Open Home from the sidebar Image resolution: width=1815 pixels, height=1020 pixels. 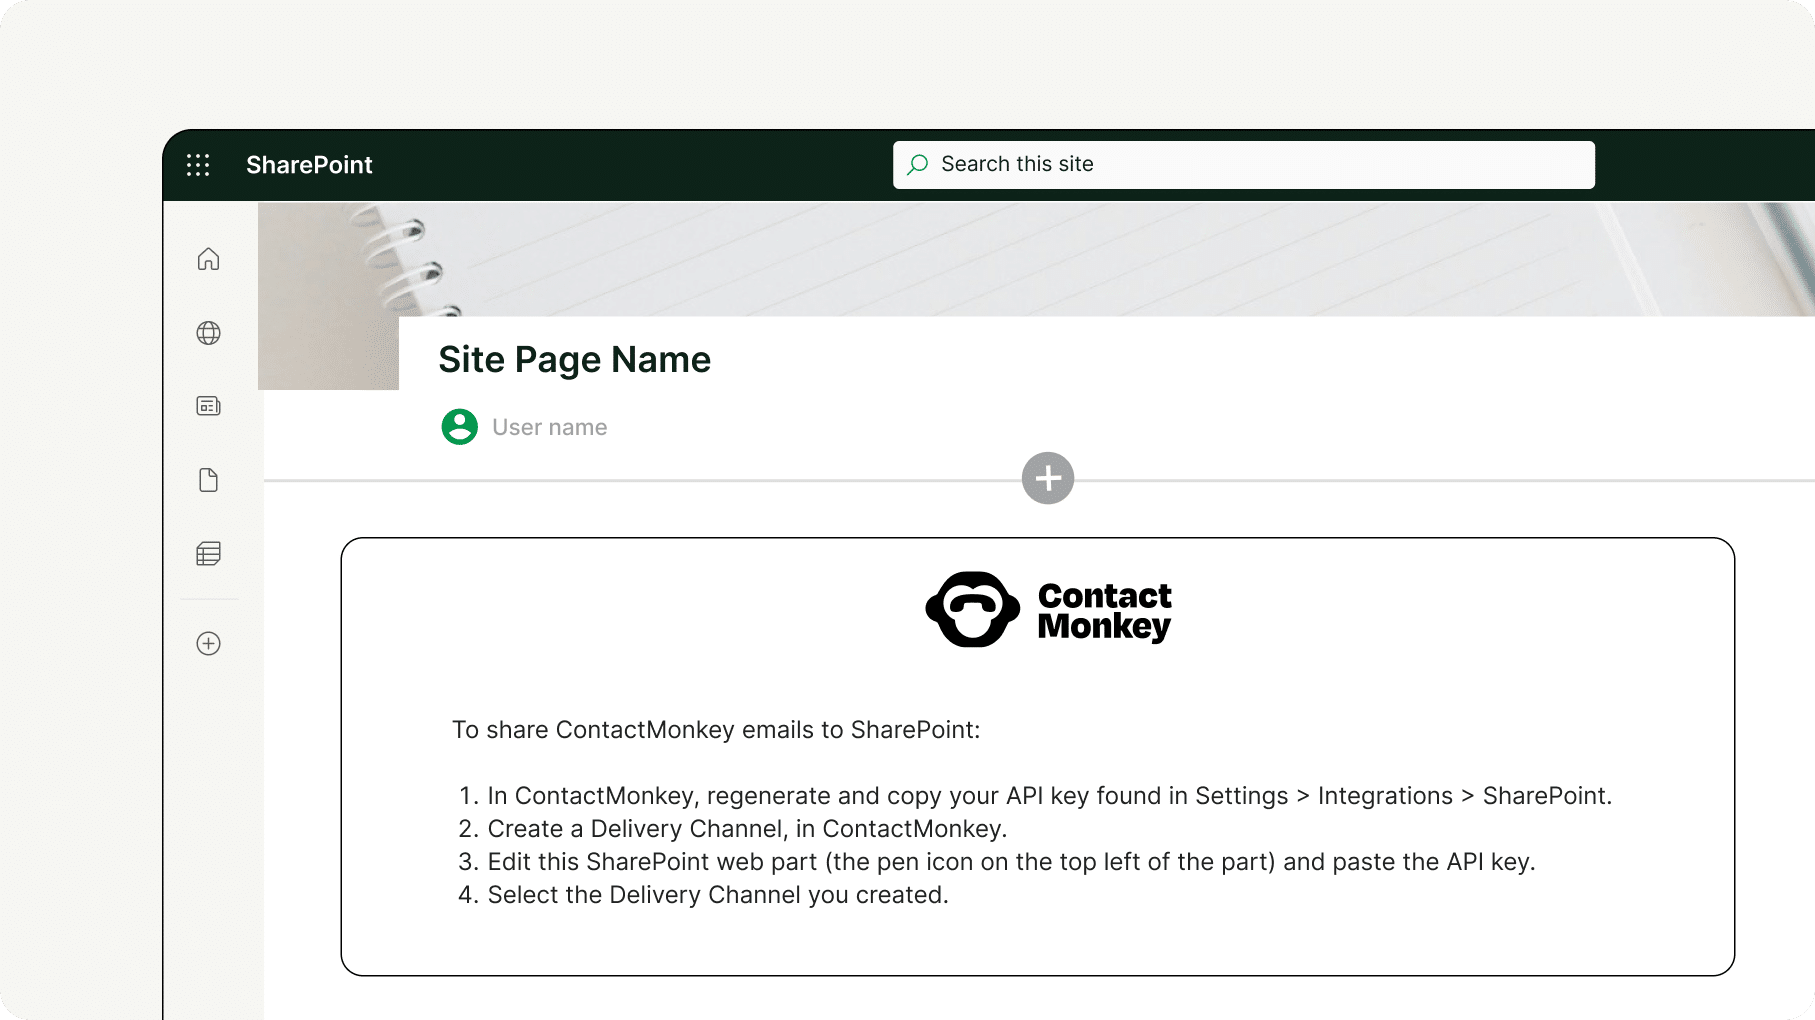click(x=208, y=259)
